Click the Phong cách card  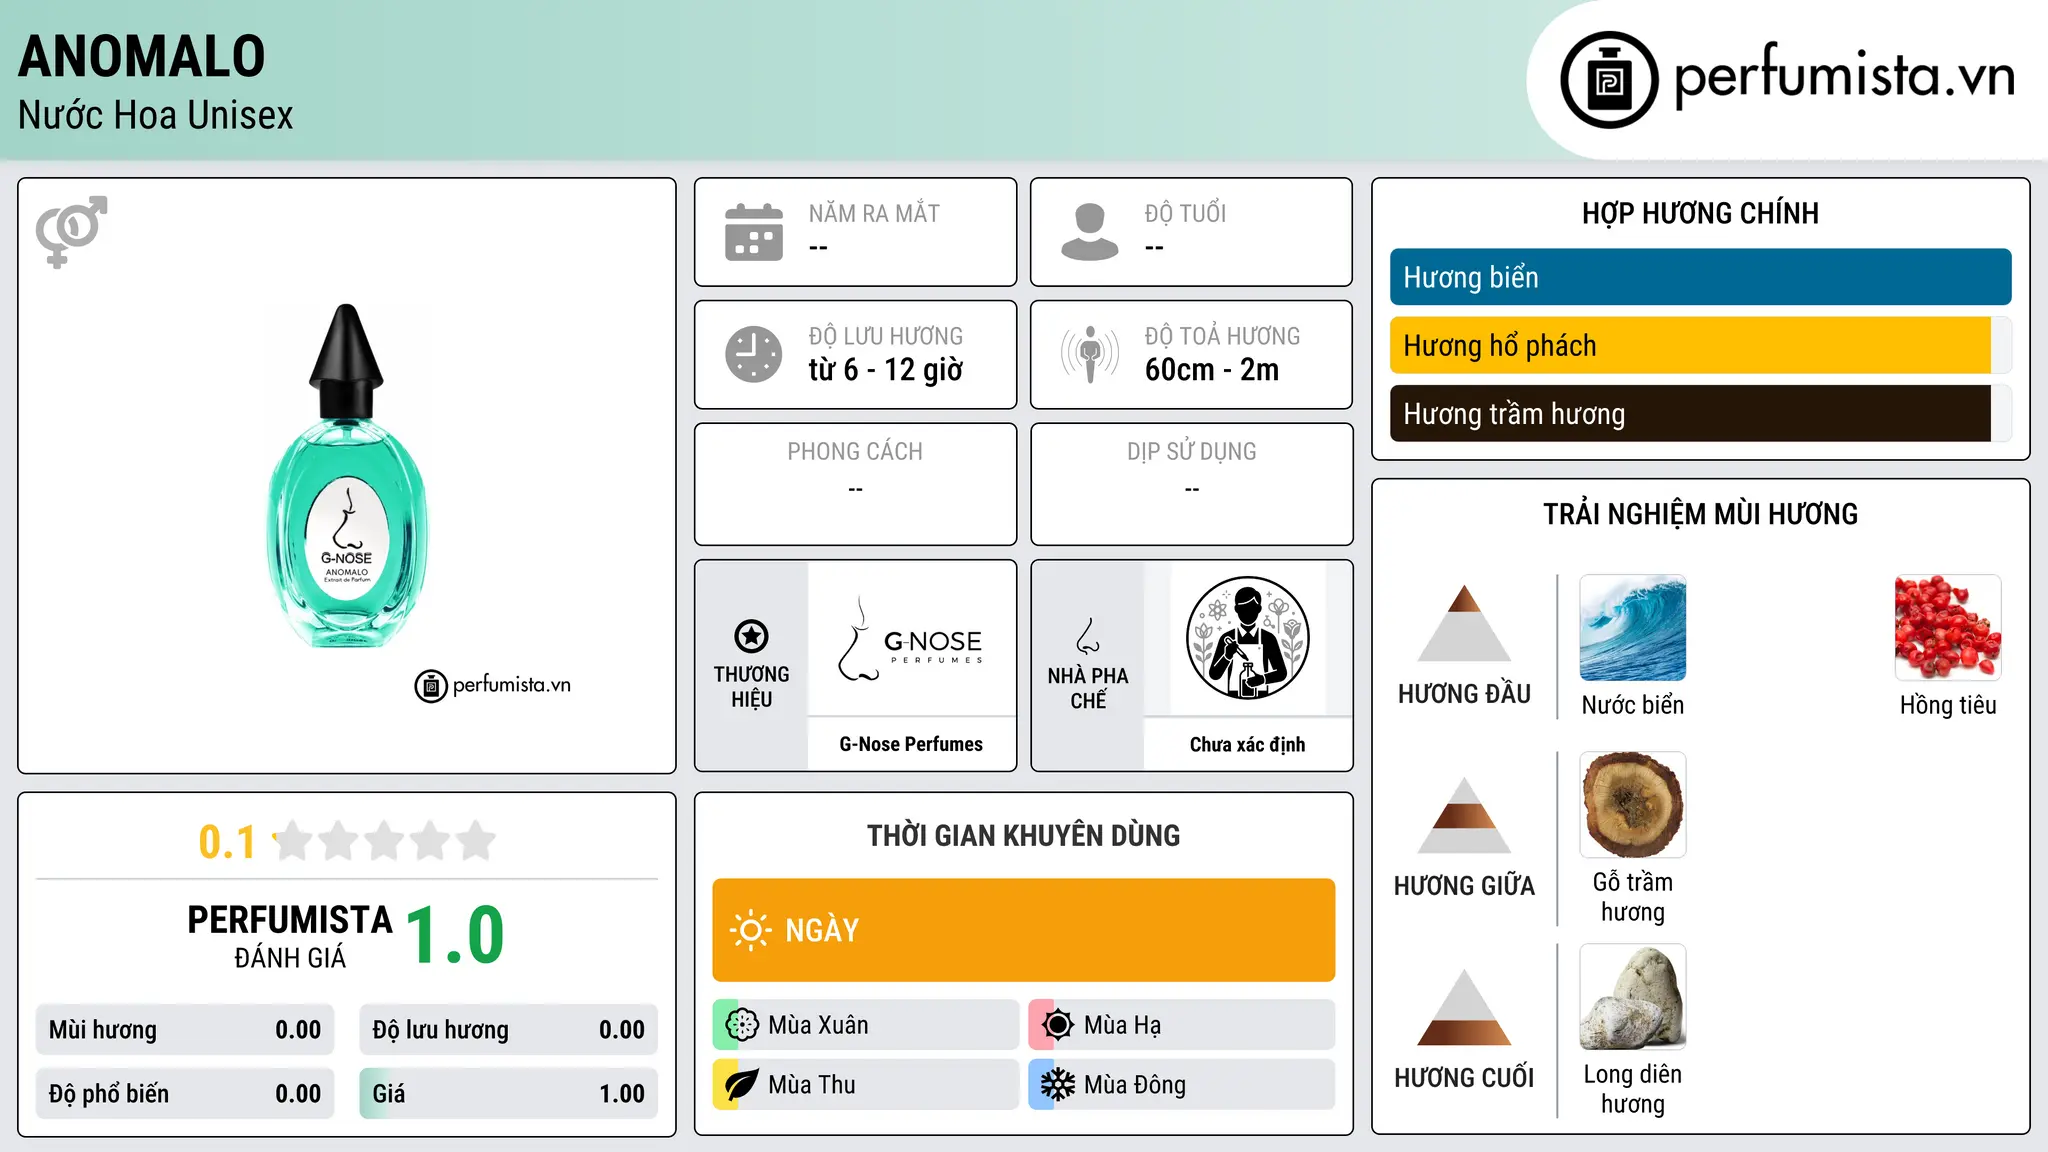[855, 484]
